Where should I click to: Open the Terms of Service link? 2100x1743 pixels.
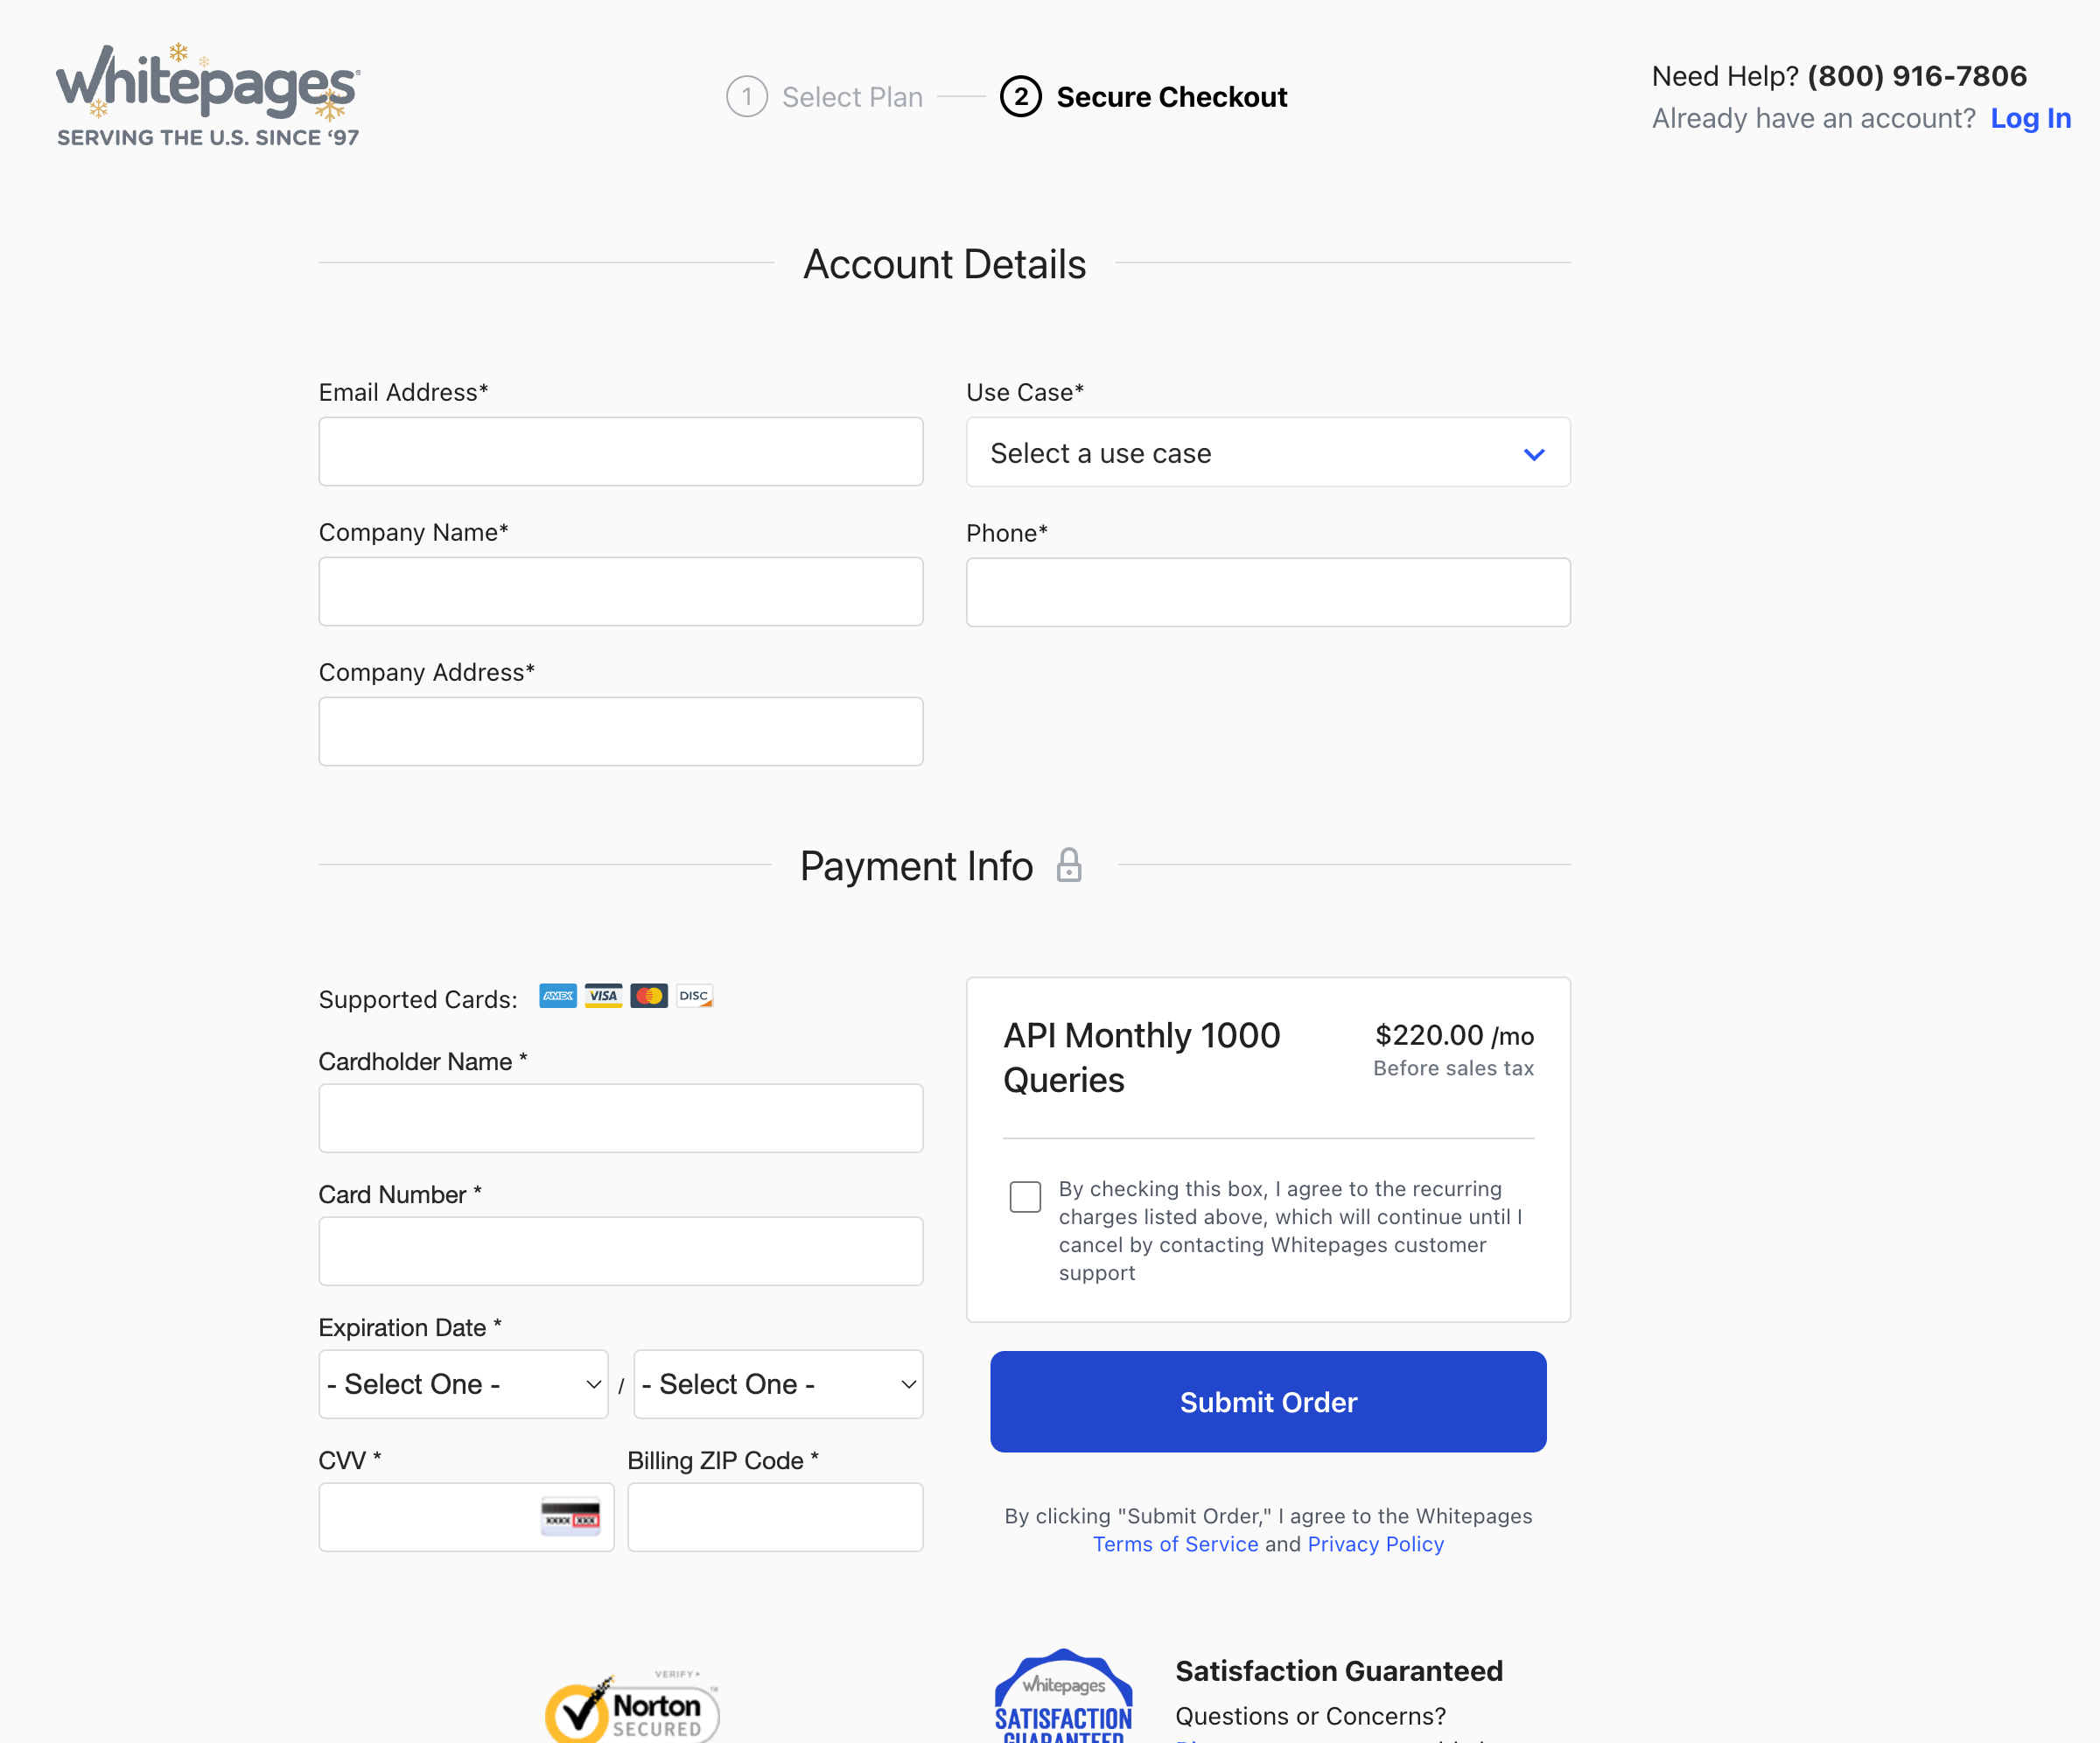coord(1175,1544)
